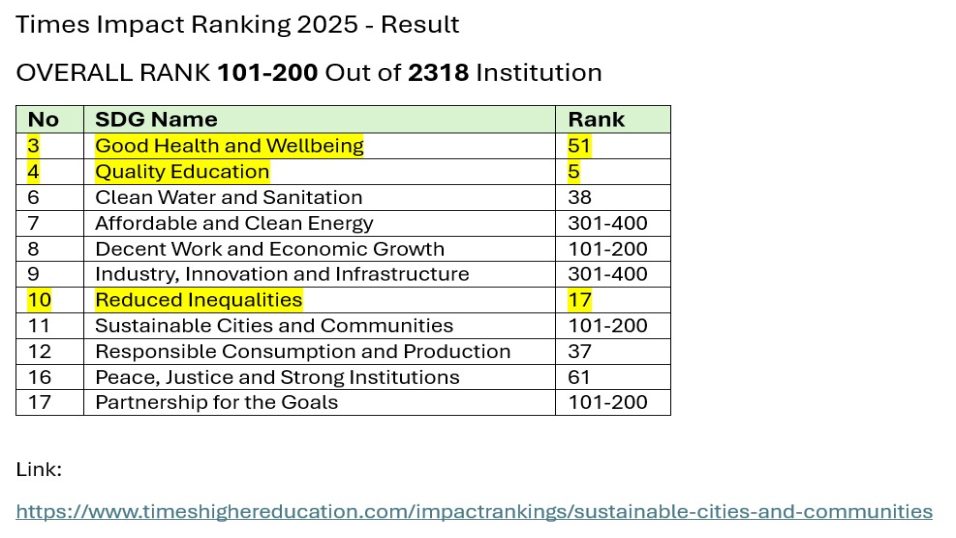Click the 'OVERALL RANK 101-200' heading text
Screen dimensions: 956x538
coord(167,73)
